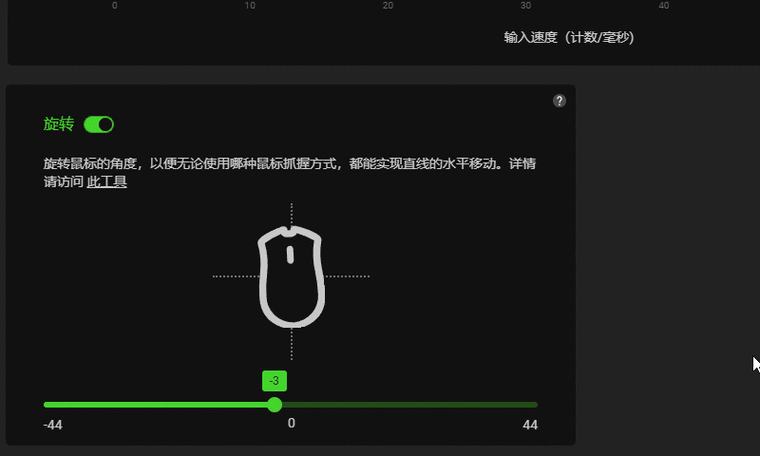Click the 44 maximum slider label
Screen dimensions: 760x456
(x=530, y=425)
